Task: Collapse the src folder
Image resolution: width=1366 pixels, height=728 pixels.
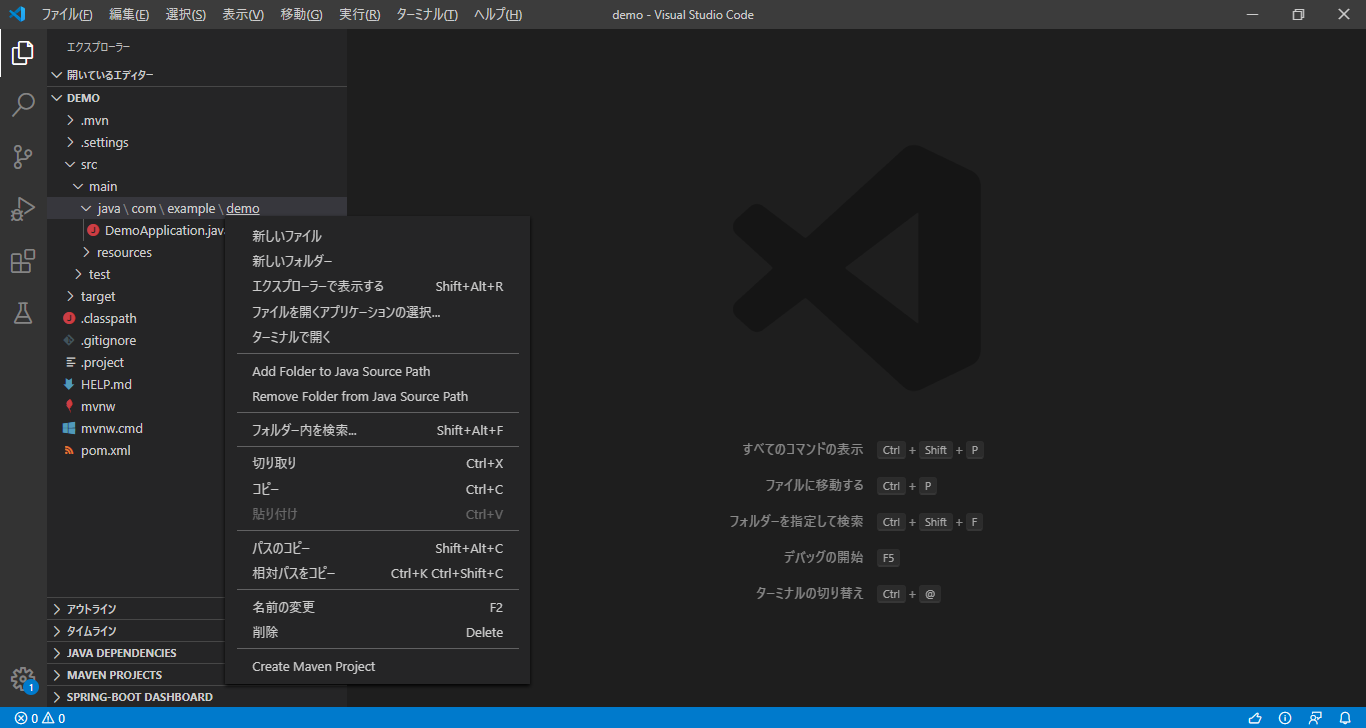Action: pos(70,164)
